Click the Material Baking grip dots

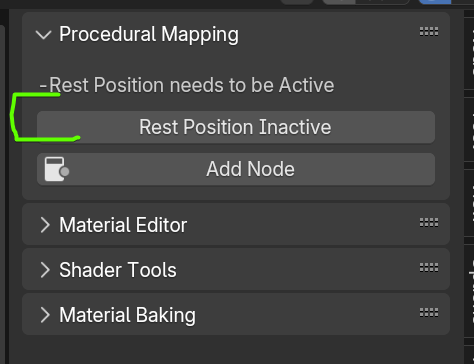(429, 312)
